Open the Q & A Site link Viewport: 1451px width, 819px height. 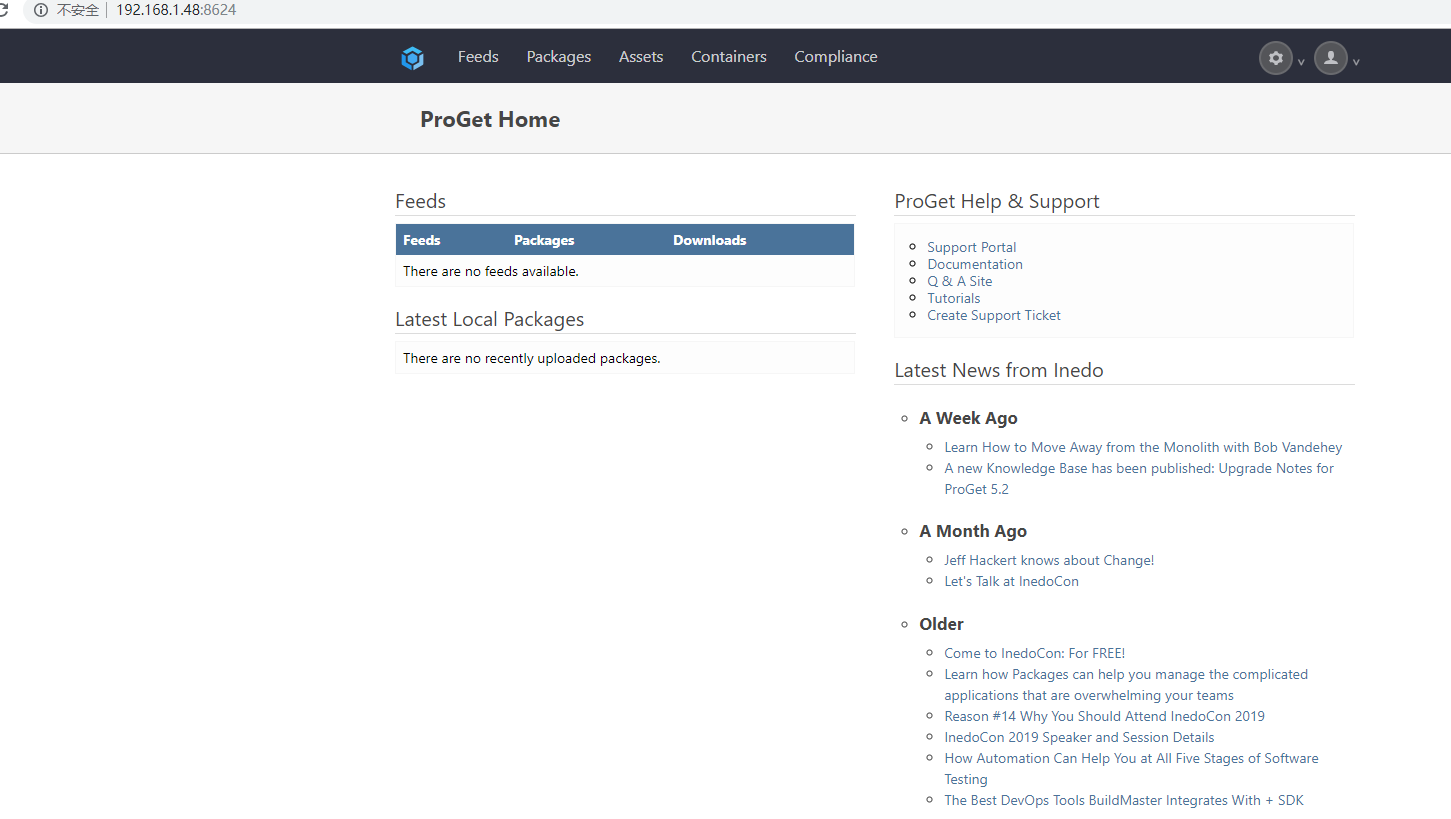click(x=960, y=281)
